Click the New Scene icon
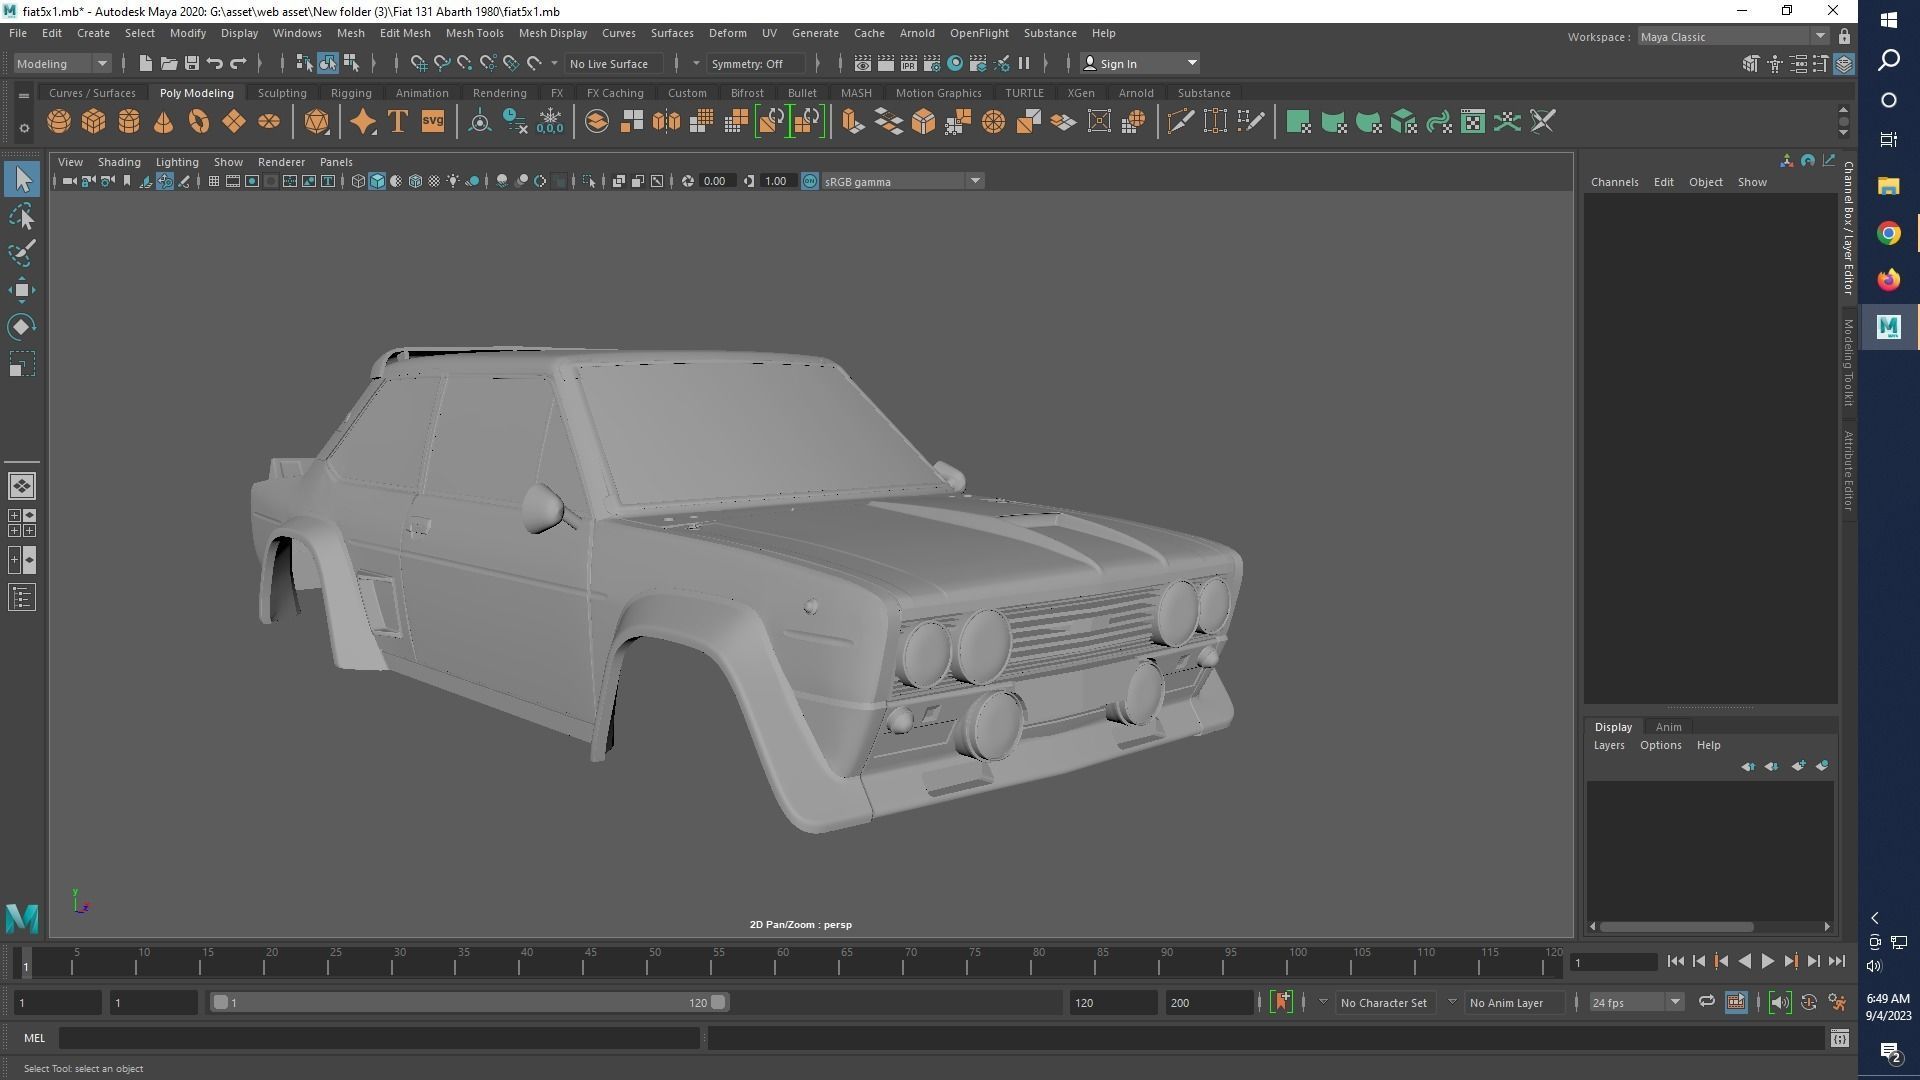This screenshot has height=1080, width=1920. click(145, 63)
